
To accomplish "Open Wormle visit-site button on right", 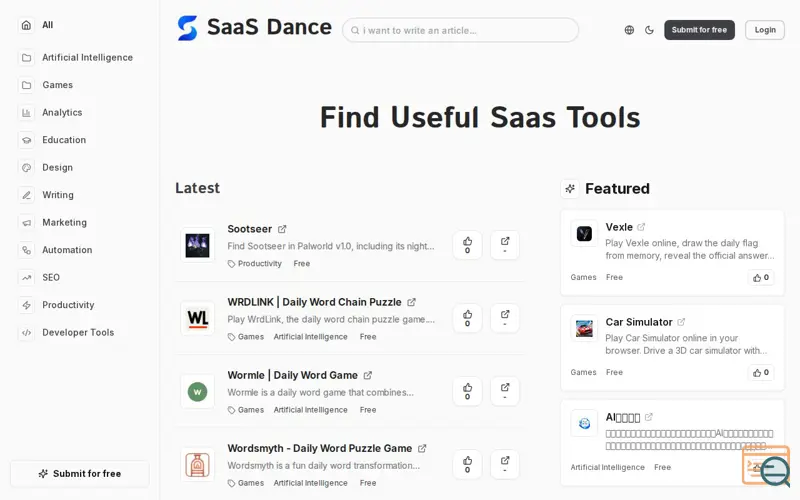I will tap(505, 391).
